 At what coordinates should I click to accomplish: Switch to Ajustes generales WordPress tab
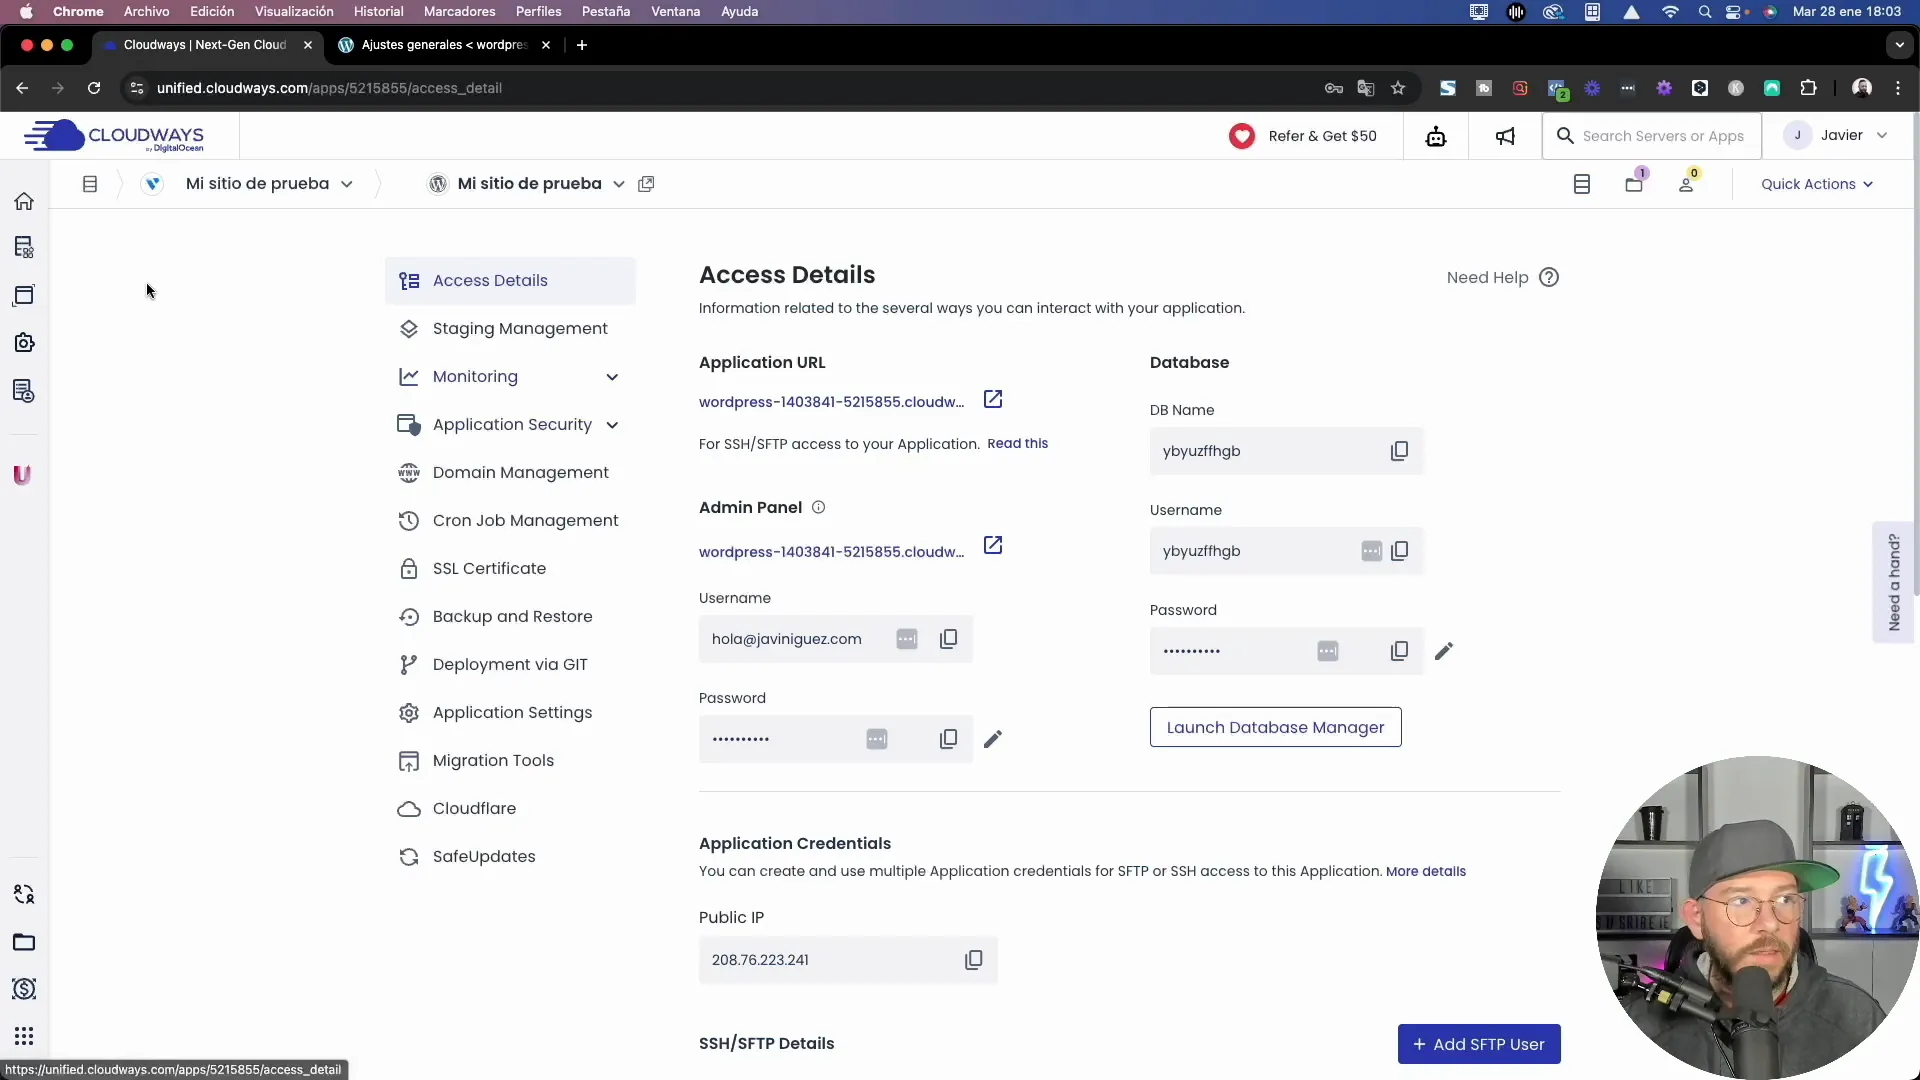click(x=444, y=45)
